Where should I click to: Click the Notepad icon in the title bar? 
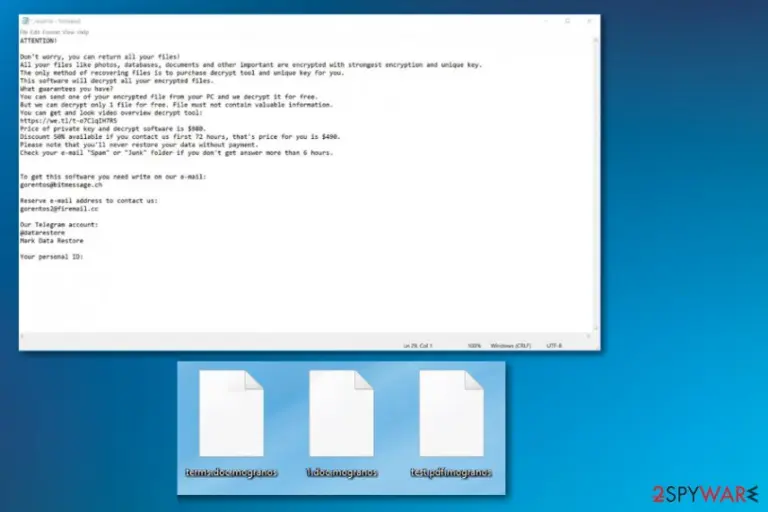pyautogui.click(x=25, y=21)
